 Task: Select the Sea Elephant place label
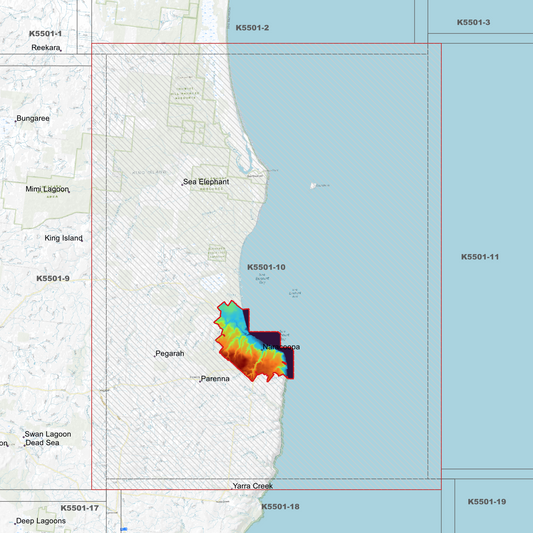(x=206, y=182)
